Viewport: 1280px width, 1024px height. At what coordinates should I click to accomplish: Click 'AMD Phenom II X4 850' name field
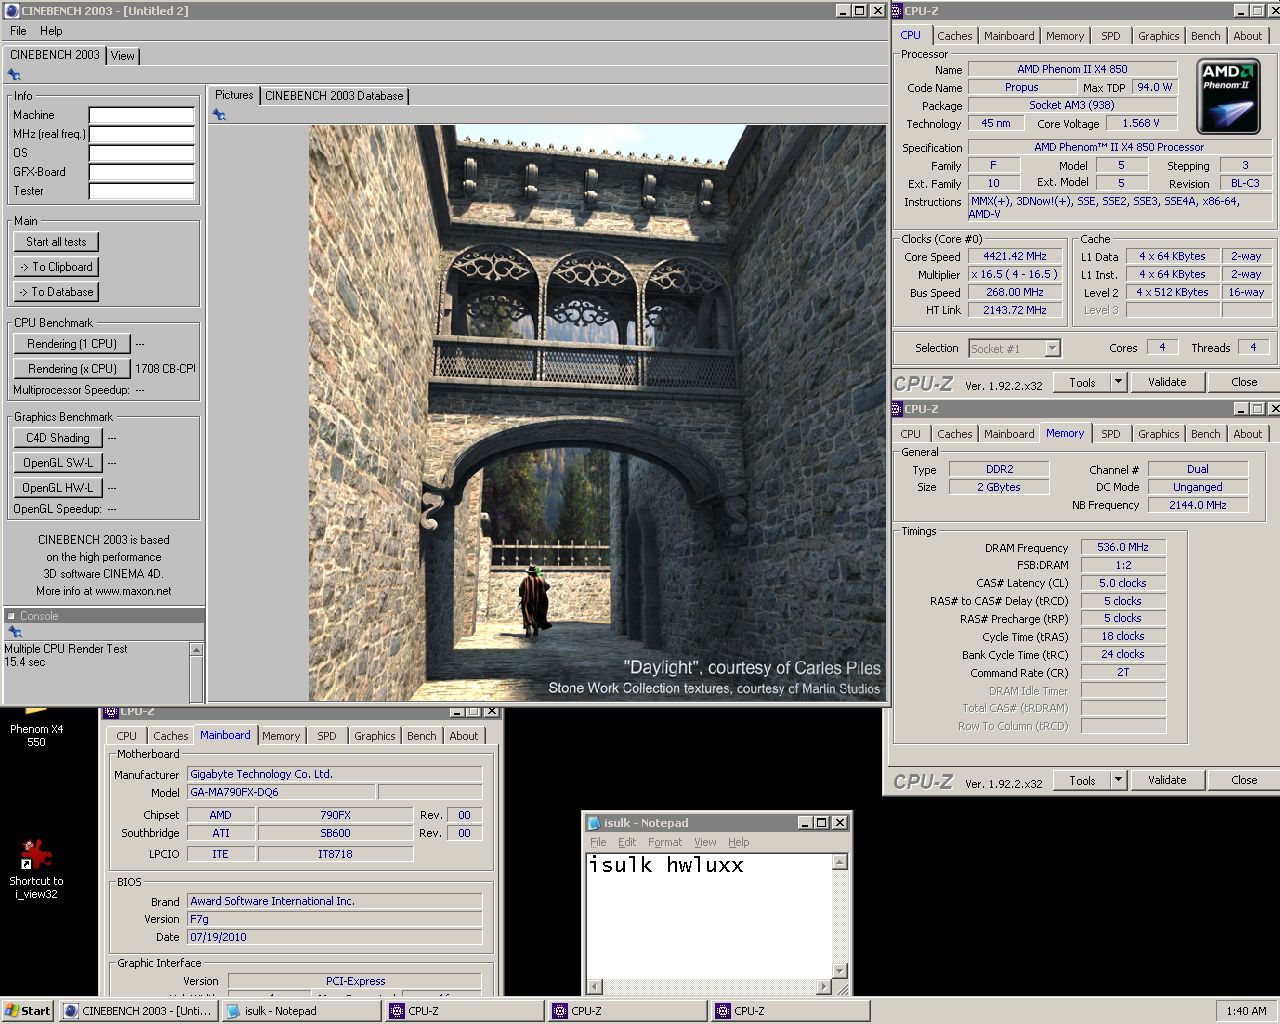tap(1072, 69)
